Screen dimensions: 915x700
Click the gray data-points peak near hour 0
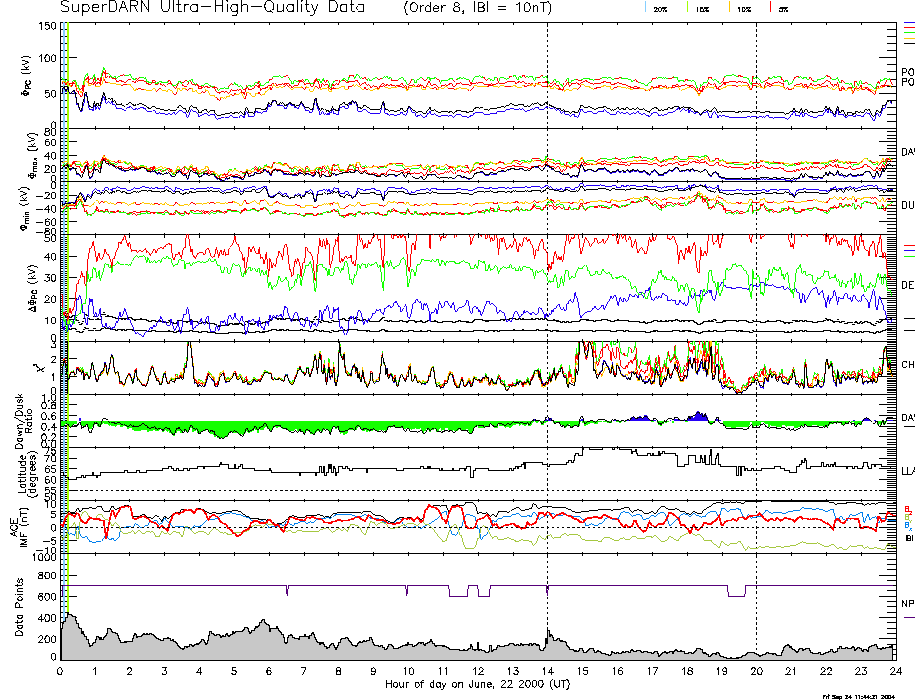tap(68, 618)
